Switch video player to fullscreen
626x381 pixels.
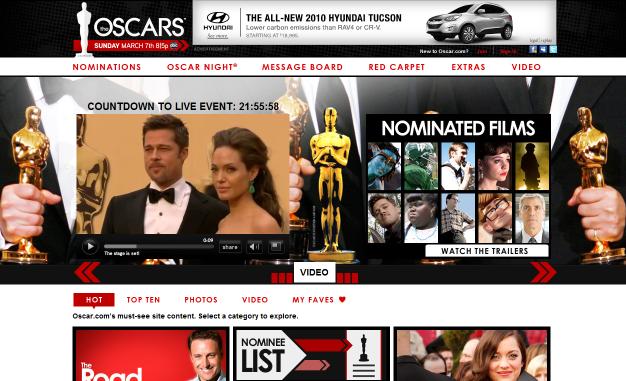point(276,246)
